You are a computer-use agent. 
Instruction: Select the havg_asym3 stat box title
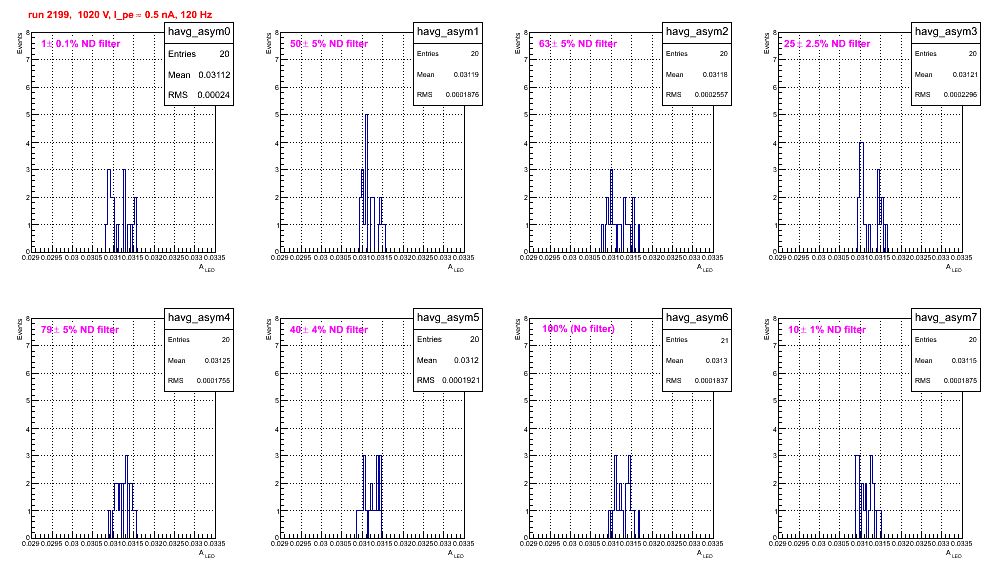click(x=946, y=32)
